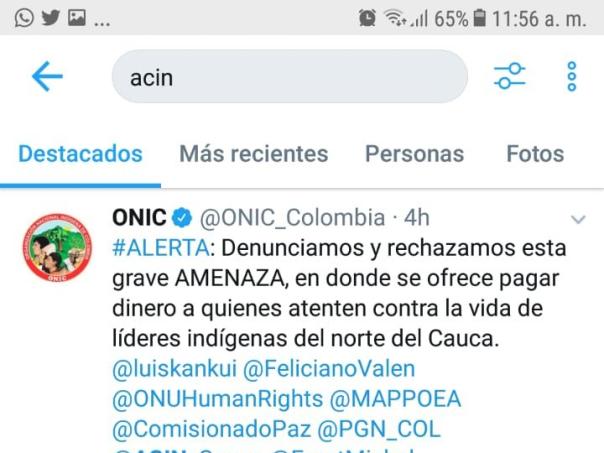Tap the gallery image notification icon
The image size is (604, 453).
[x=77, y=18]
